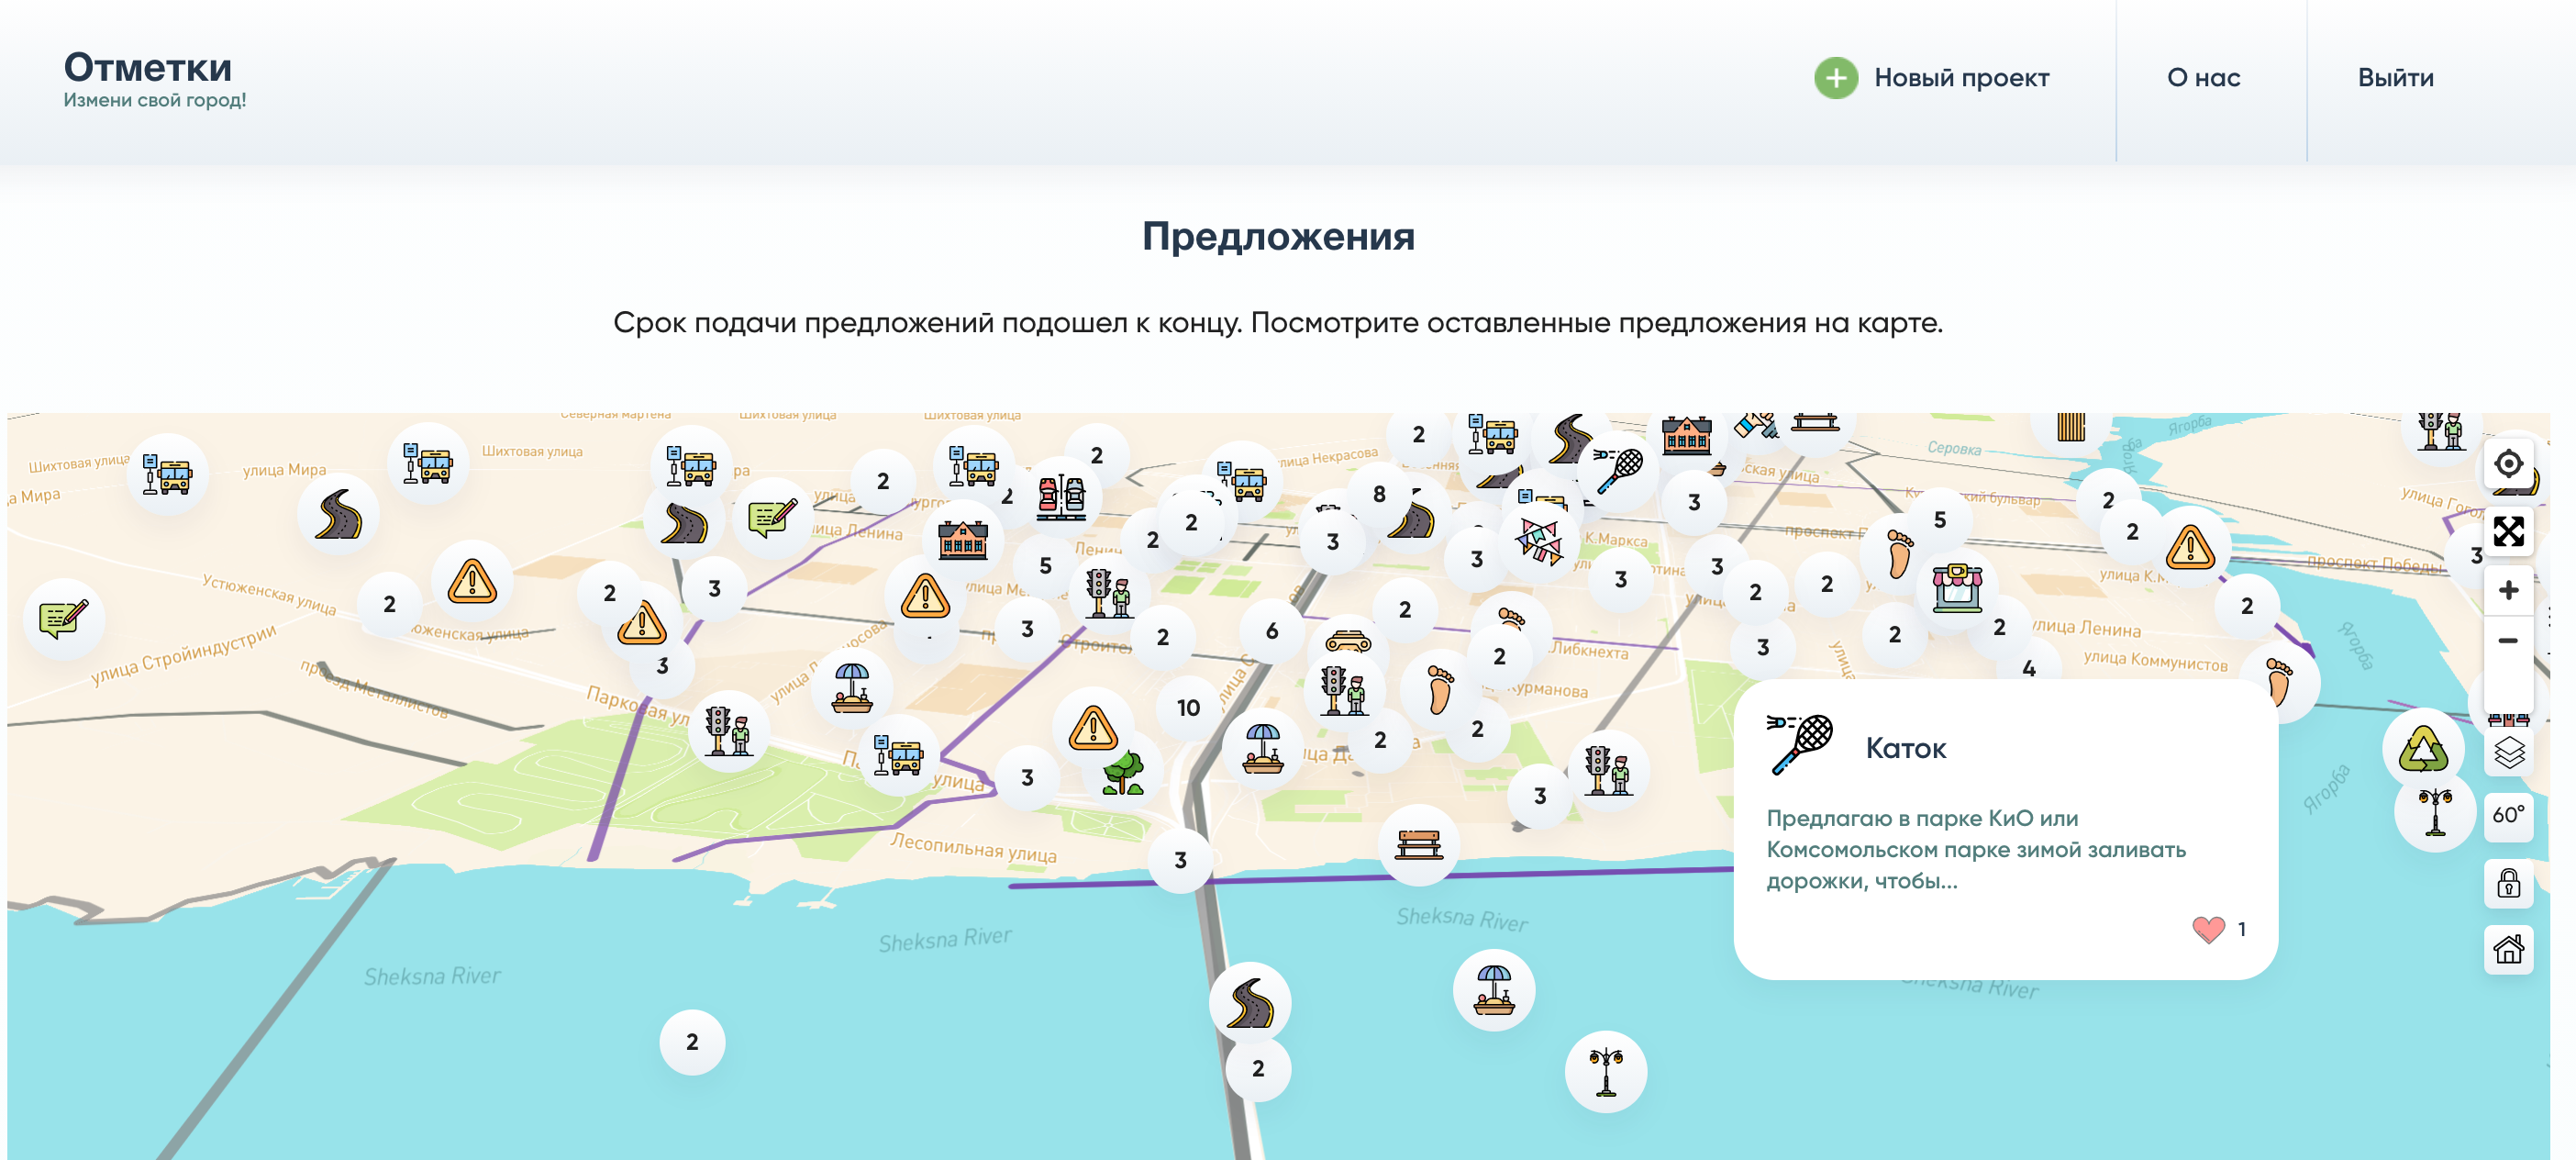2576x1160 pixels.
Task: Select warning marker near Устюженская улица
Action: coord(472,581)
